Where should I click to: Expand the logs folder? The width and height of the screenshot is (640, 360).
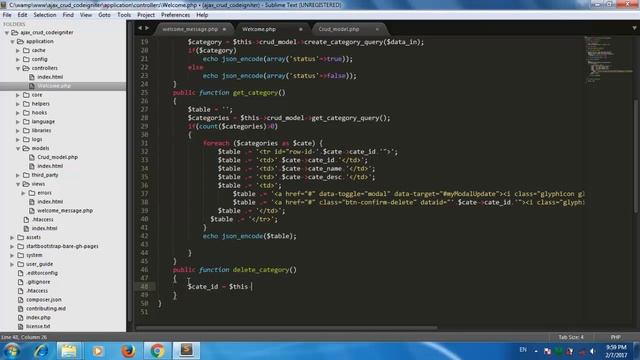pos(18,140)
